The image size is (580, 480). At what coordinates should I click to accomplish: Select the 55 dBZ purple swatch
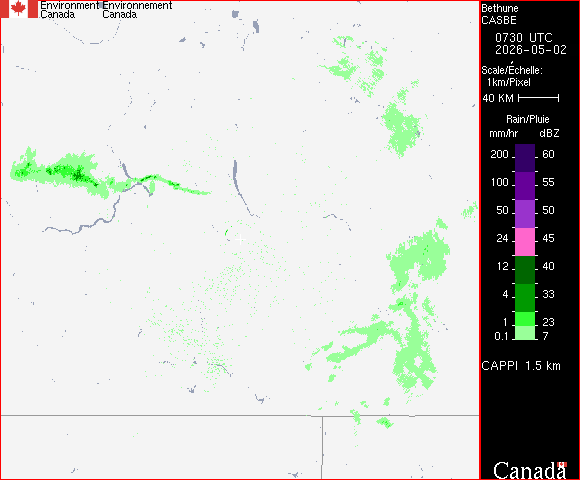525,186
